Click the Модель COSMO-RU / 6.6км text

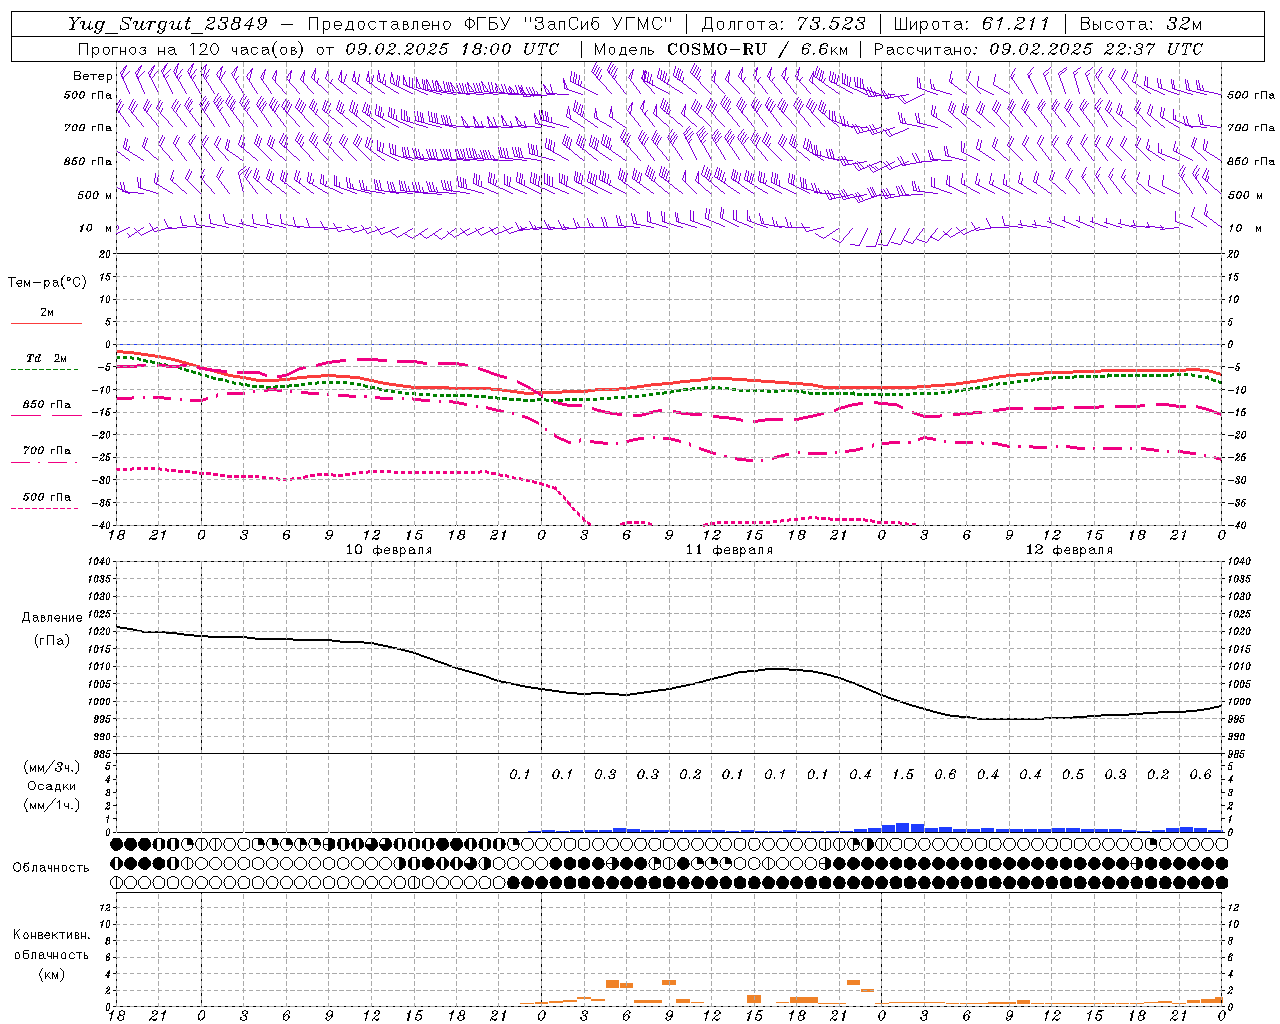(720, 49)
